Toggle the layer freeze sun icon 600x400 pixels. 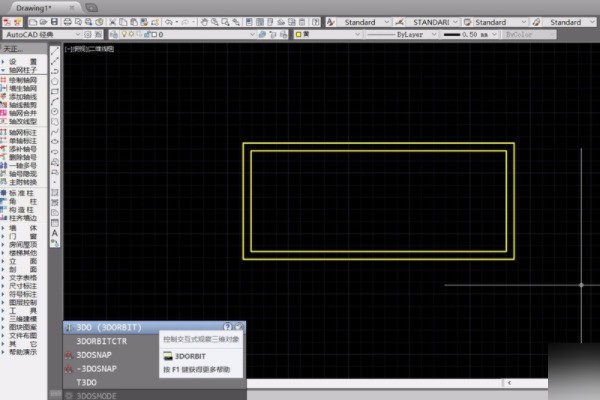pos(131,34)
